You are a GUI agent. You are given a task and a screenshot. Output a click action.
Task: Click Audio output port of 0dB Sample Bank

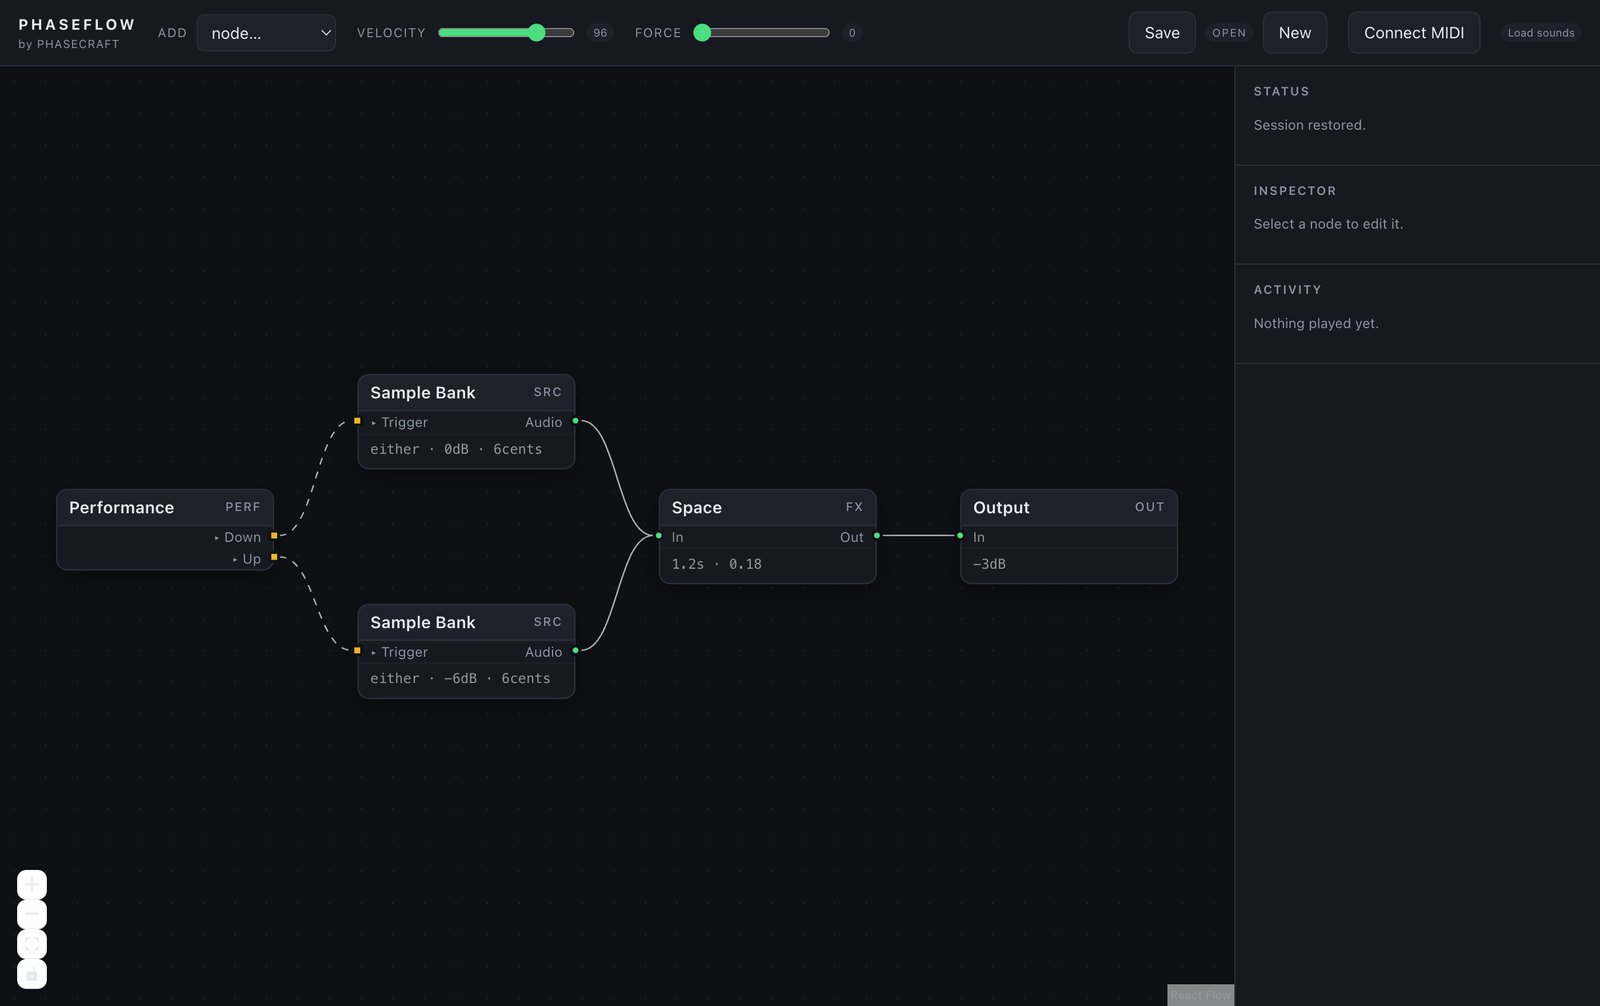575,421
